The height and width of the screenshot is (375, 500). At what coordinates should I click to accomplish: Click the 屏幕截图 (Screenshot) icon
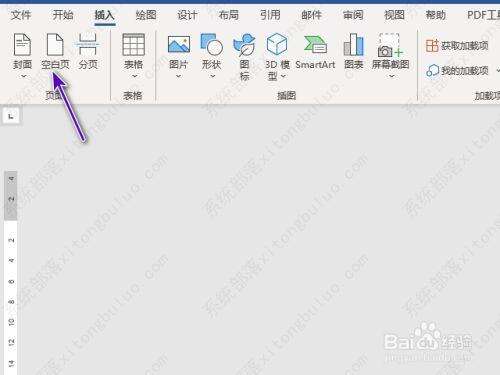[390, 45]
